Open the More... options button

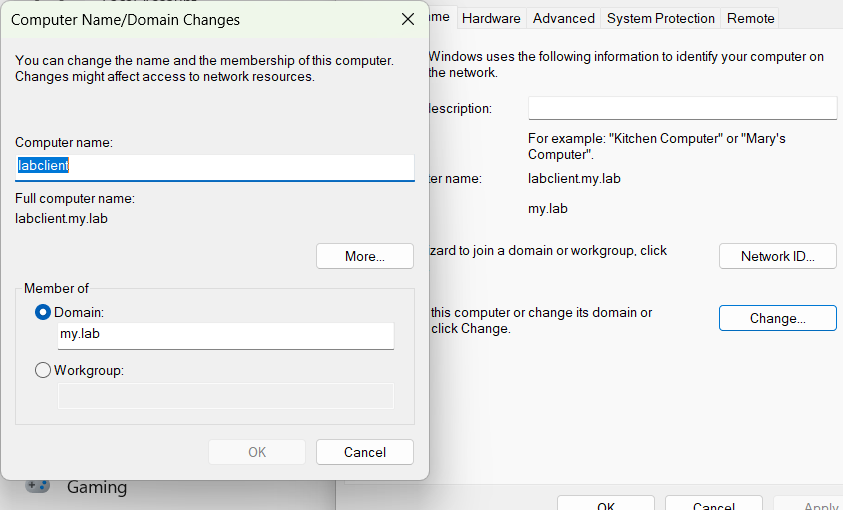pos(364,256)
